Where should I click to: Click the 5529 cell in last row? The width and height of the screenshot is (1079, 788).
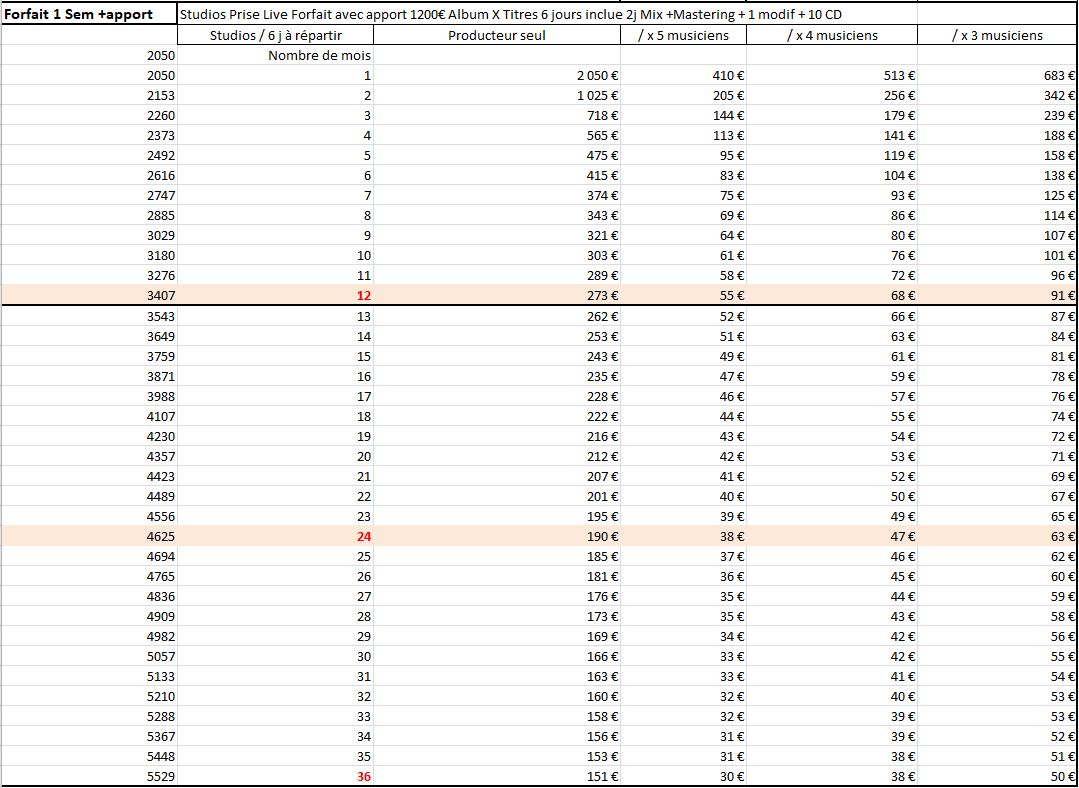160,776
